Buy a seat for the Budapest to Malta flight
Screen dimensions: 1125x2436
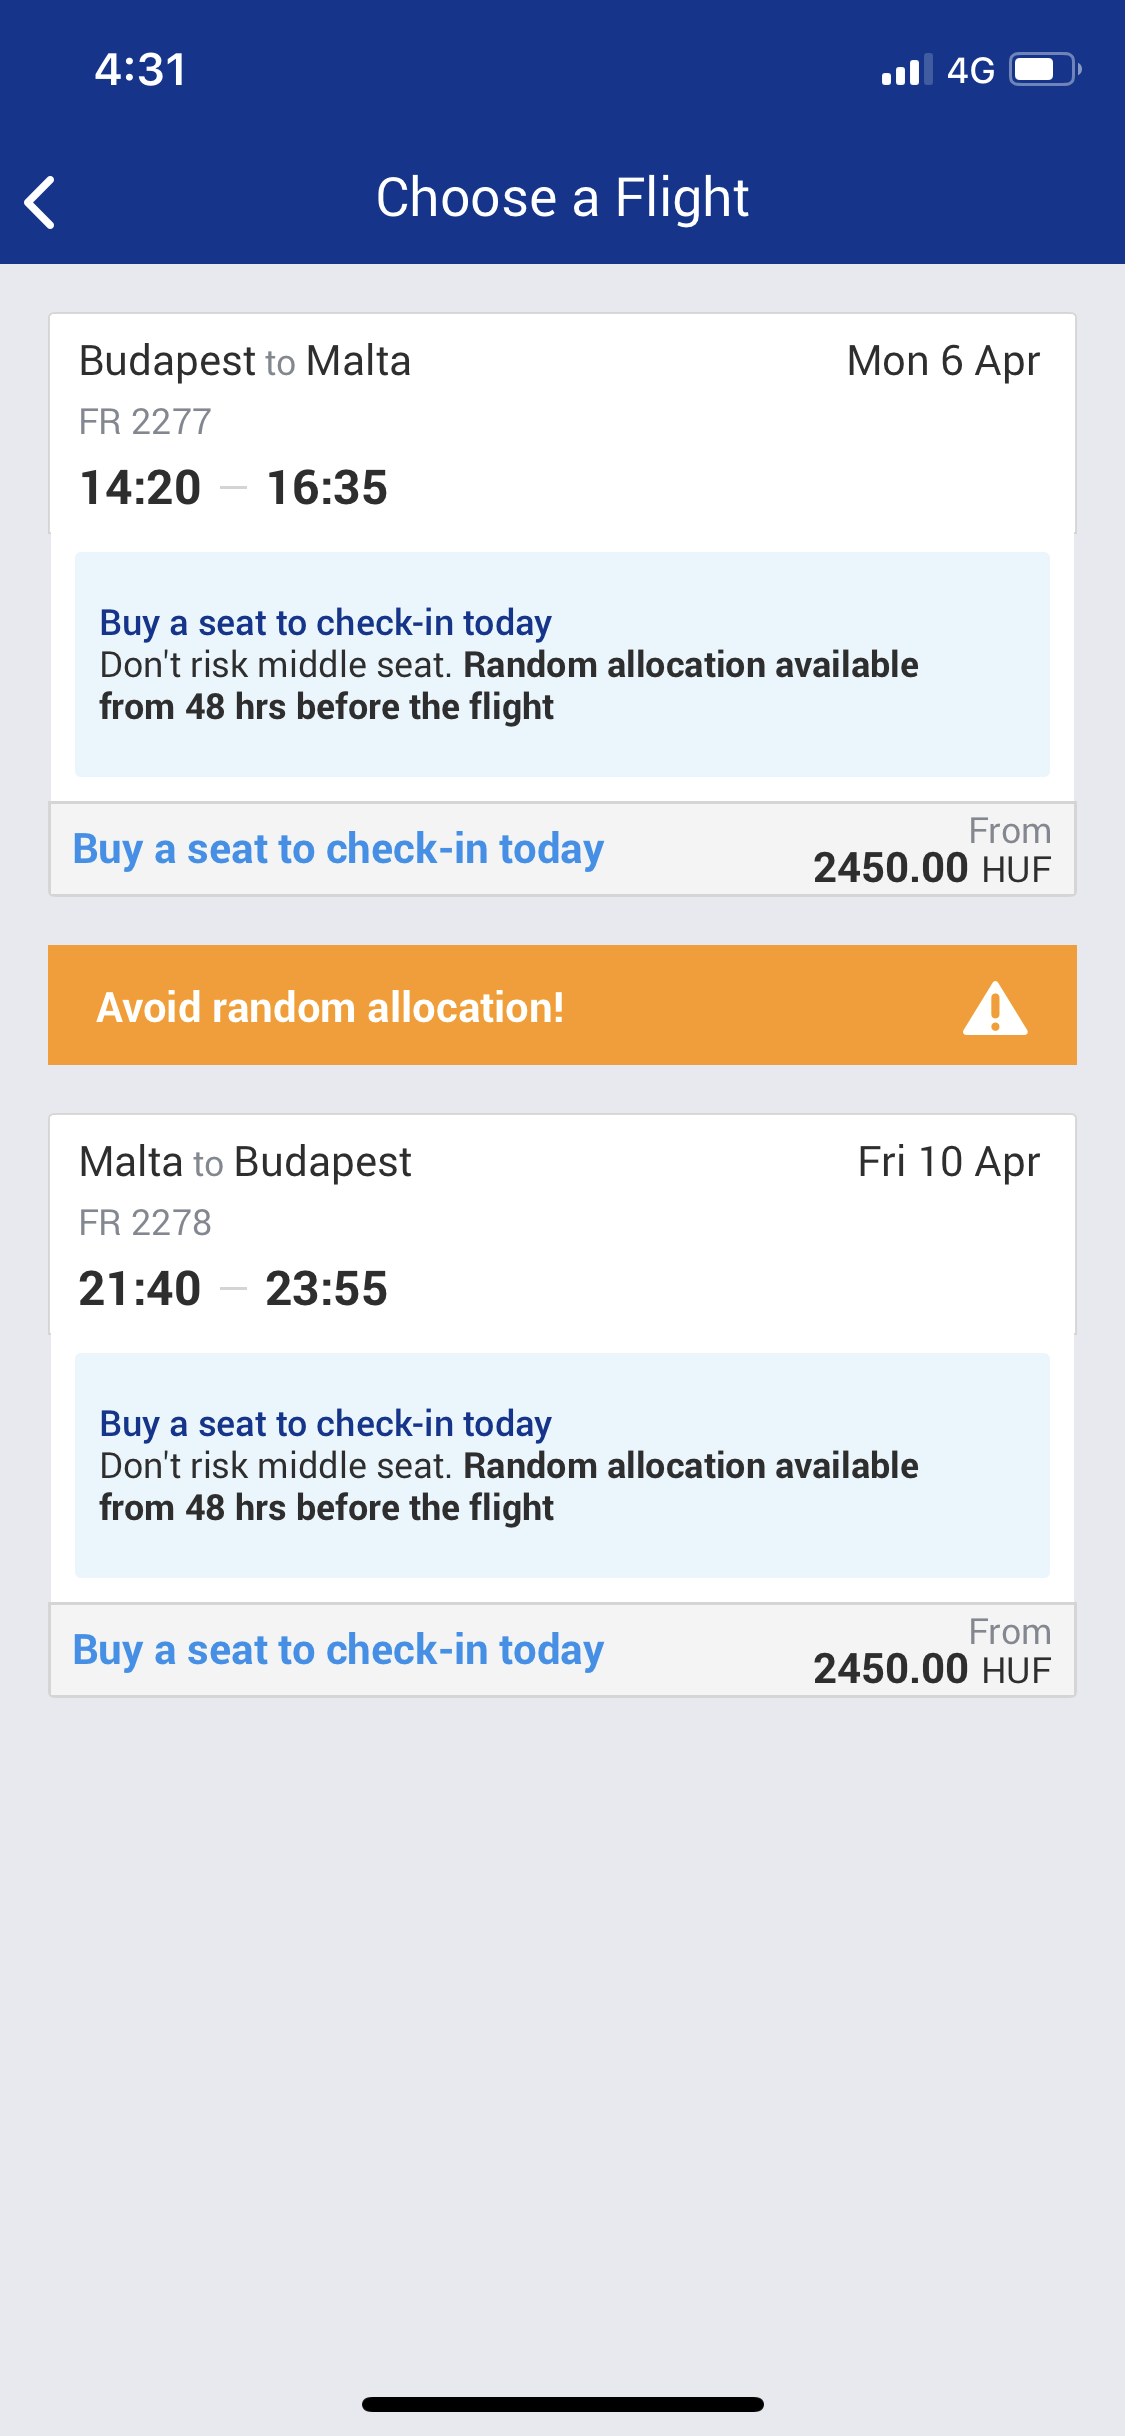[338, 850]
